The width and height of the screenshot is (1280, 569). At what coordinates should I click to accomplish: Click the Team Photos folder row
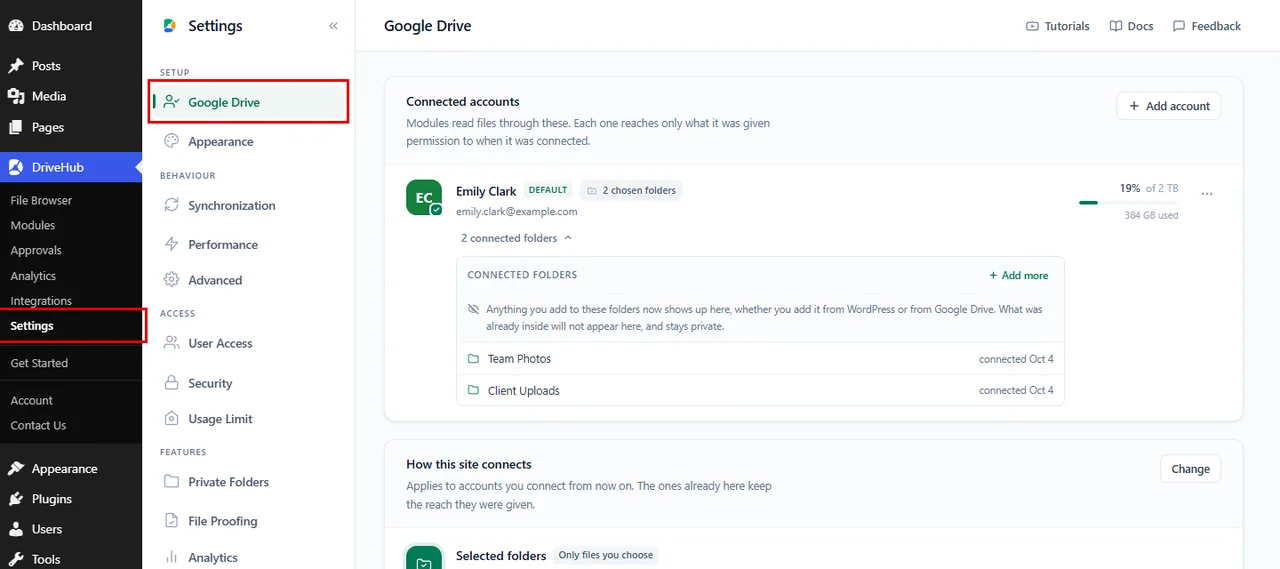(x=760, y=359)
